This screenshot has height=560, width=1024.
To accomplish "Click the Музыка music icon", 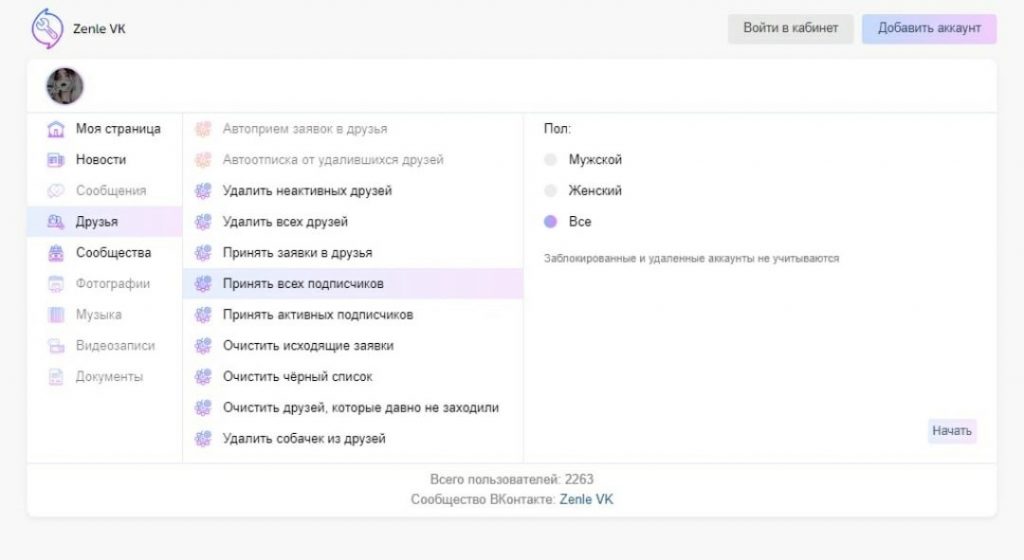I will 56,315.
